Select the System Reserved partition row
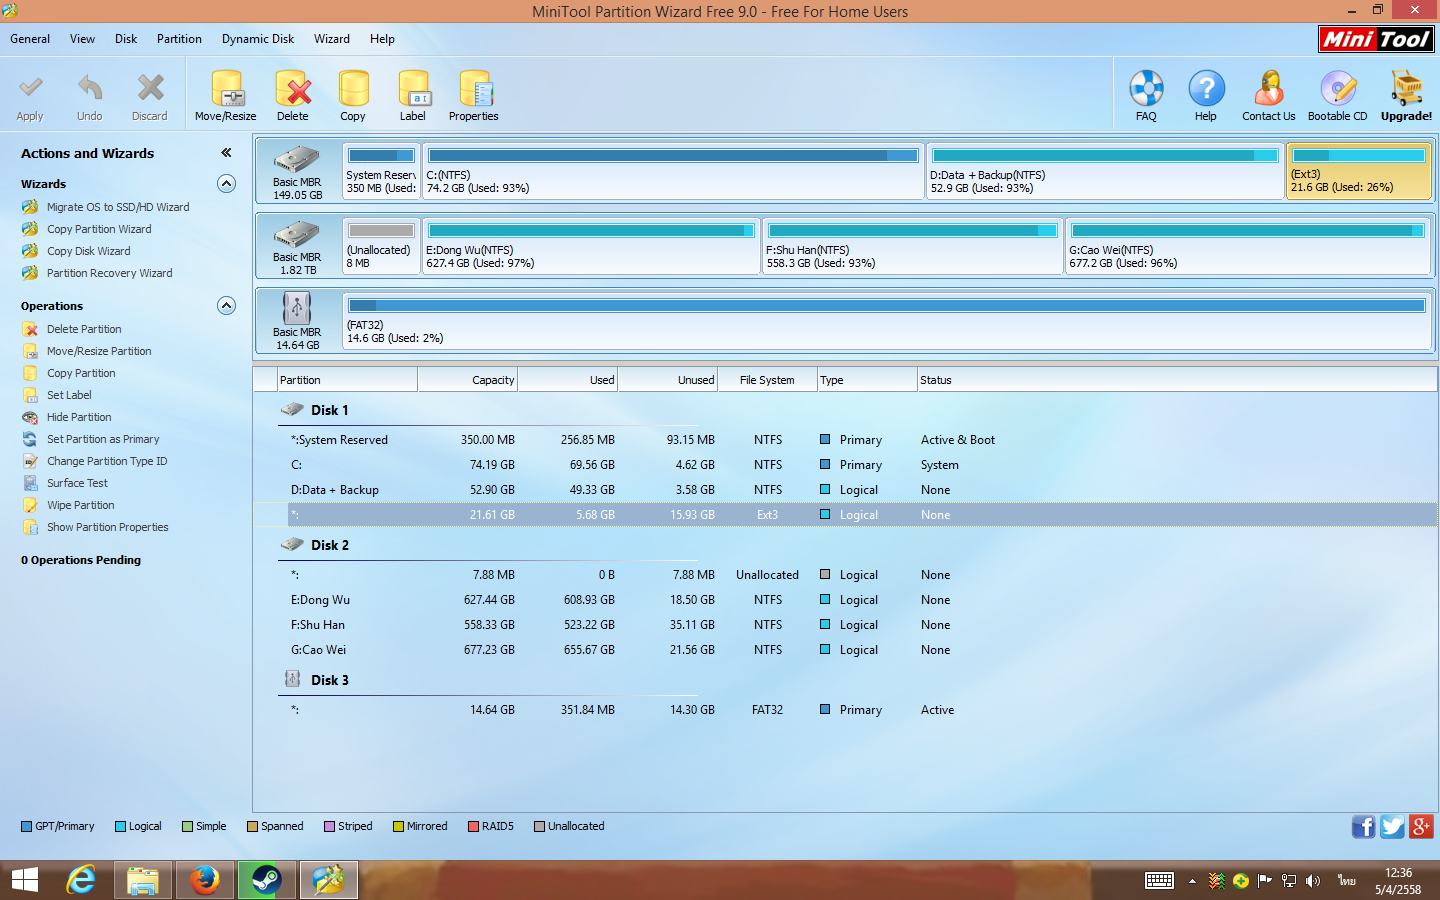The image size is (1440, 900). [x=845, y=440]
